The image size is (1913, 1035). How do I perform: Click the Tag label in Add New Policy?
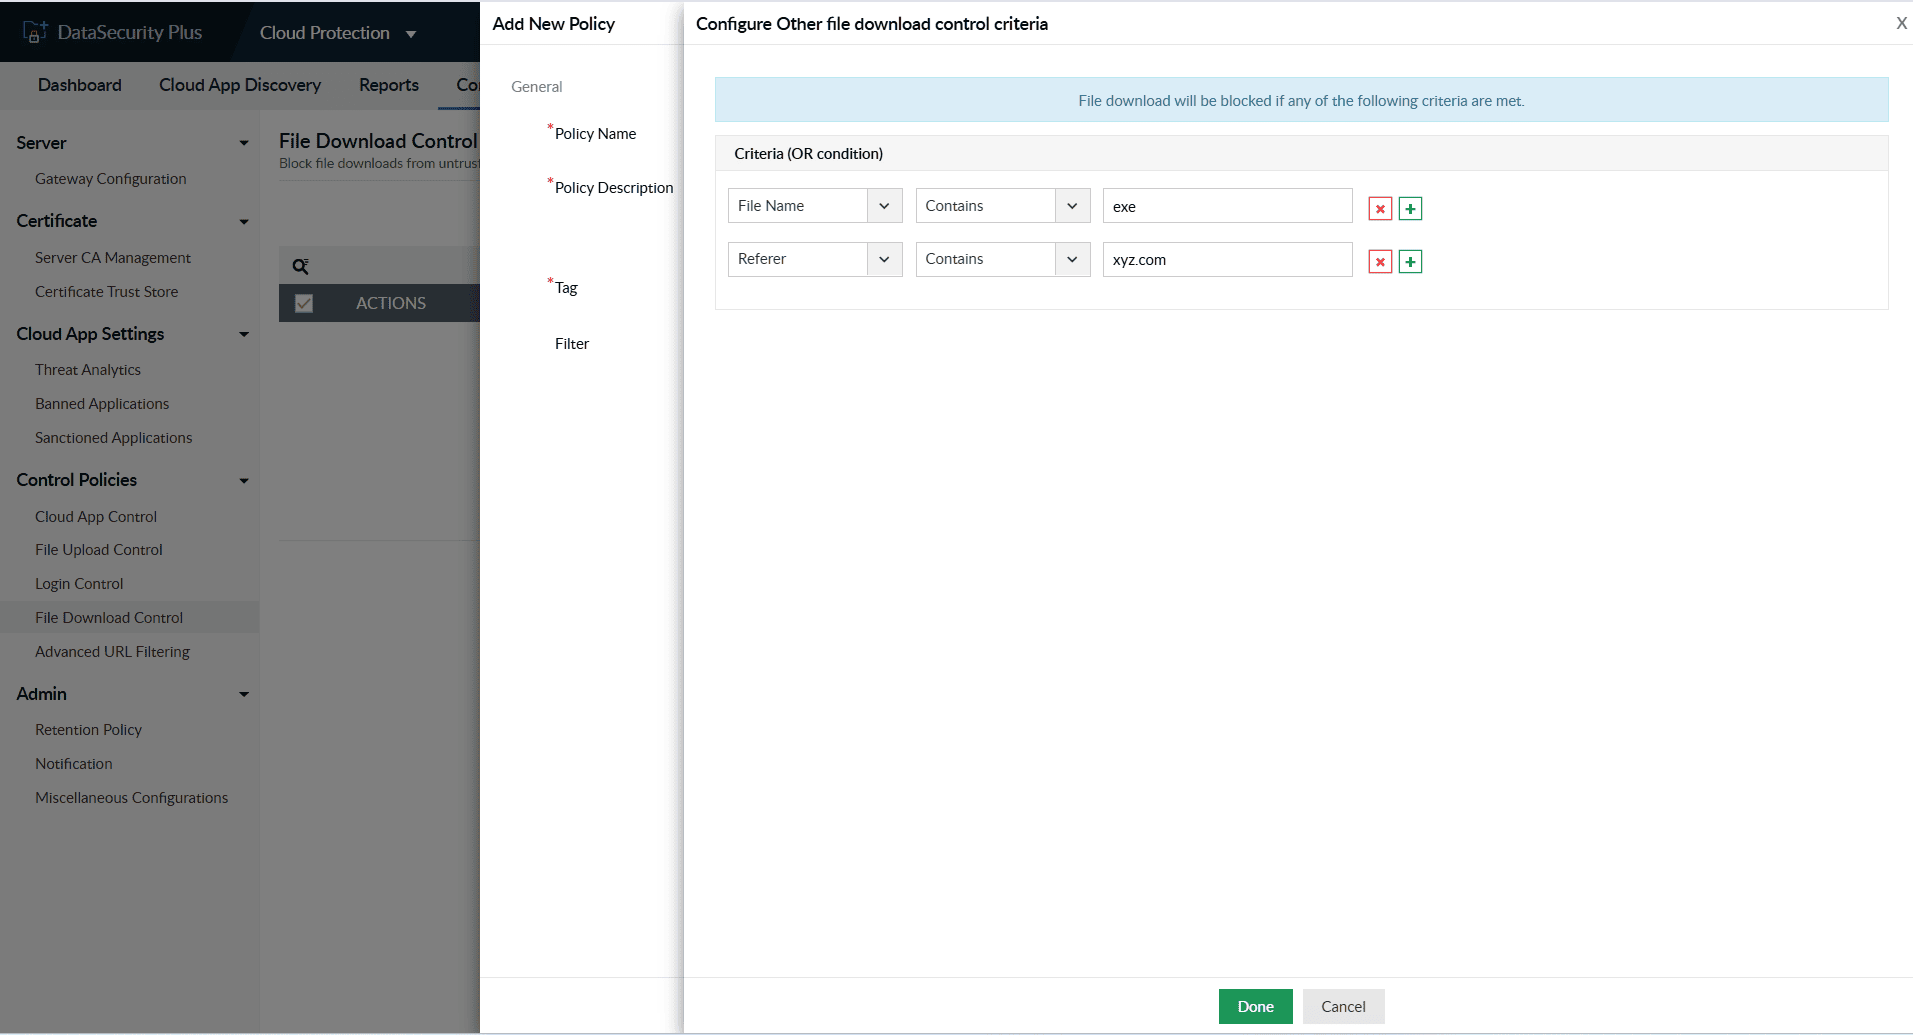click(x=566, y=288)
